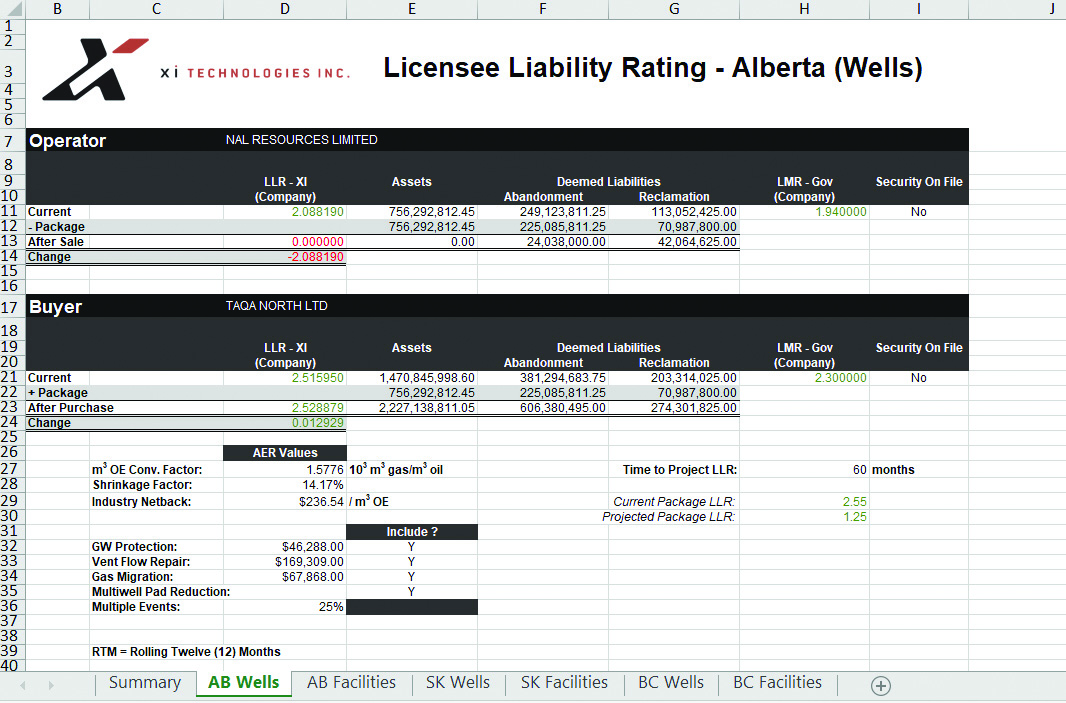The height and width of the screenshot is (703, 1066).
Task: Add a new sheet with the plus button
Action: point(880,685)
